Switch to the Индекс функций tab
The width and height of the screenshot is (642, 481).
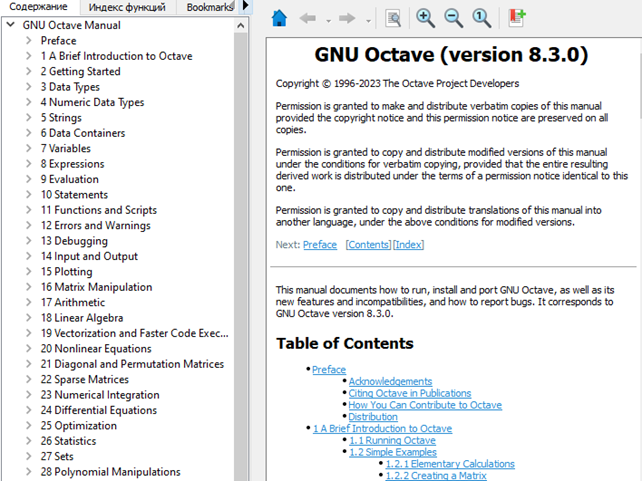(125, 7)
